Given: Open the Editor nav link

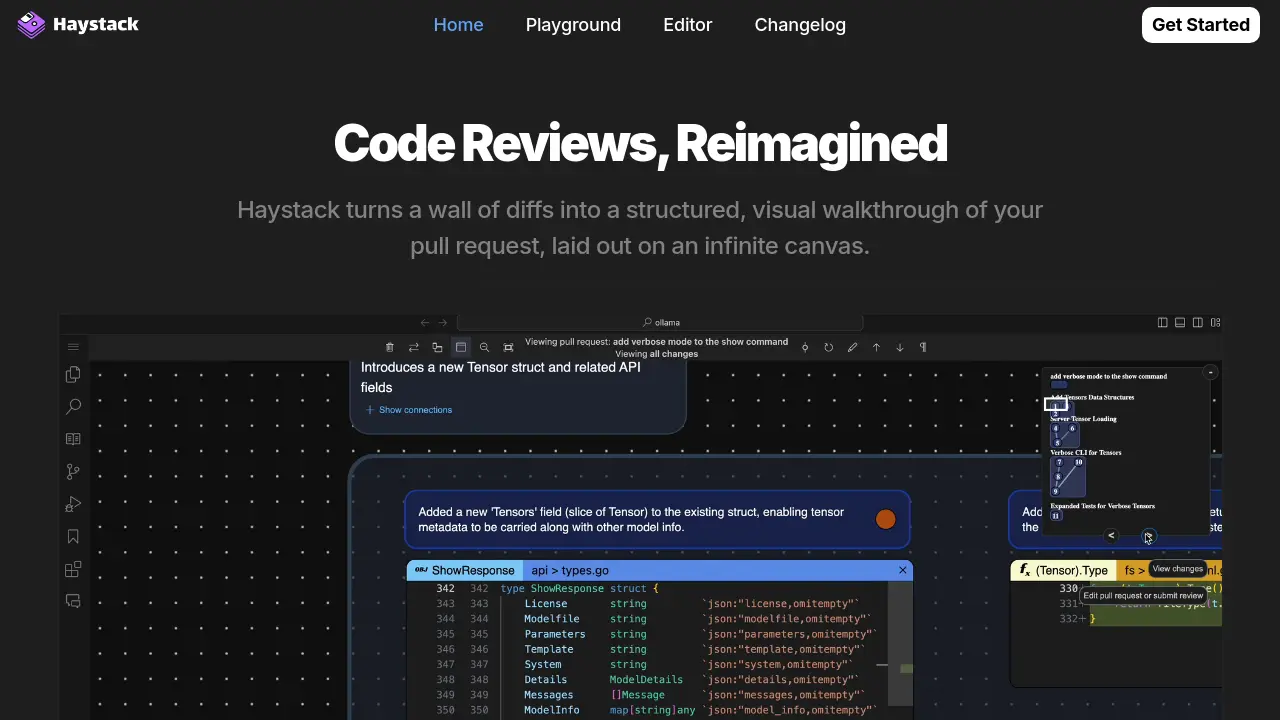Looking at the screenshot, I should (x=688, y=25).
